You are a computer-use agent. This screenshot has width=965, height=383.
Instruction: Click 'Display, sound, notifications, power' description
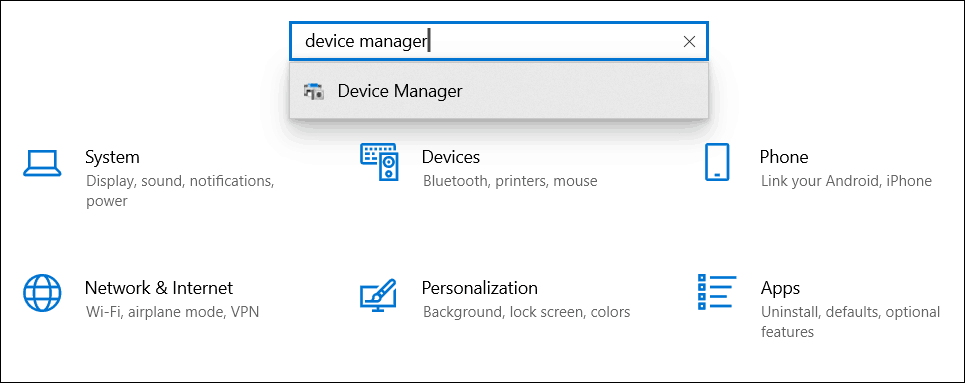[180, 191]
